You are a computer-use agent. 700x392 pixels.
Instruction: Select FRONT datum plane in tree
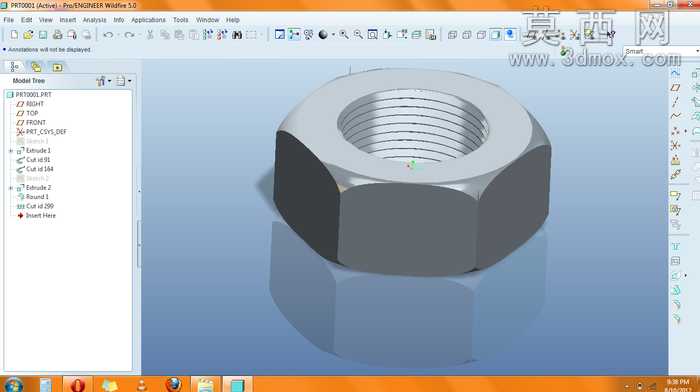coord(31,122)
